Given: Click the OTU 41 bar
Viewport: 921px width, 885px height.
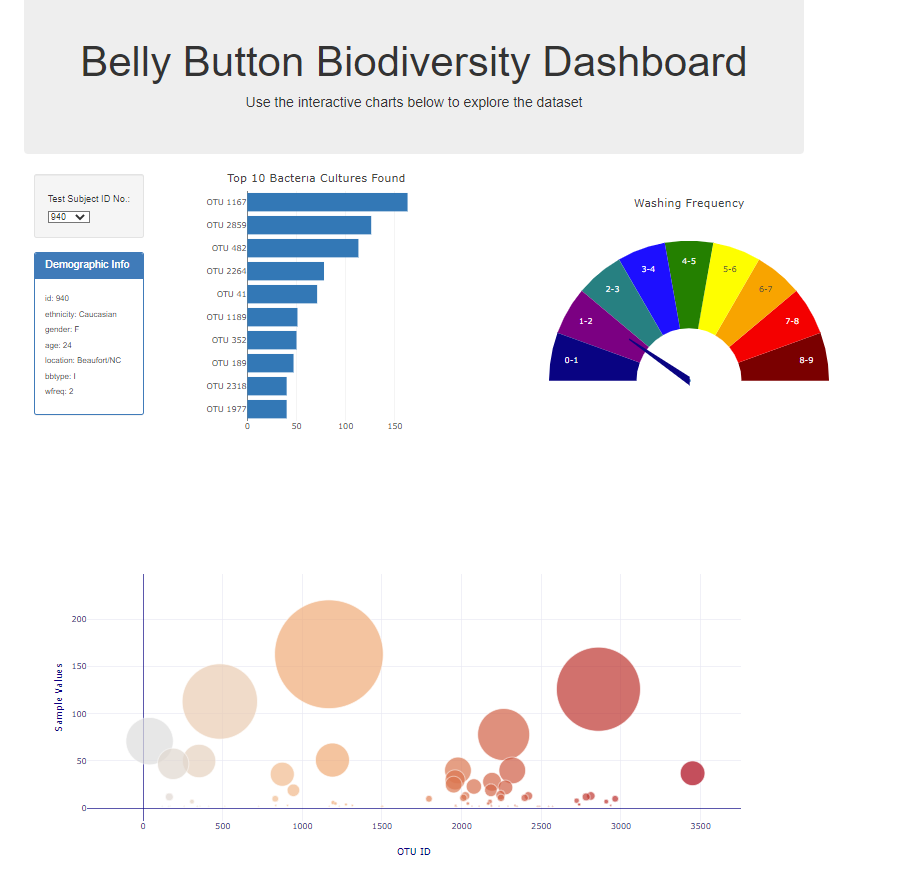Looking at the screenshot, I should [x=283, y=293].
